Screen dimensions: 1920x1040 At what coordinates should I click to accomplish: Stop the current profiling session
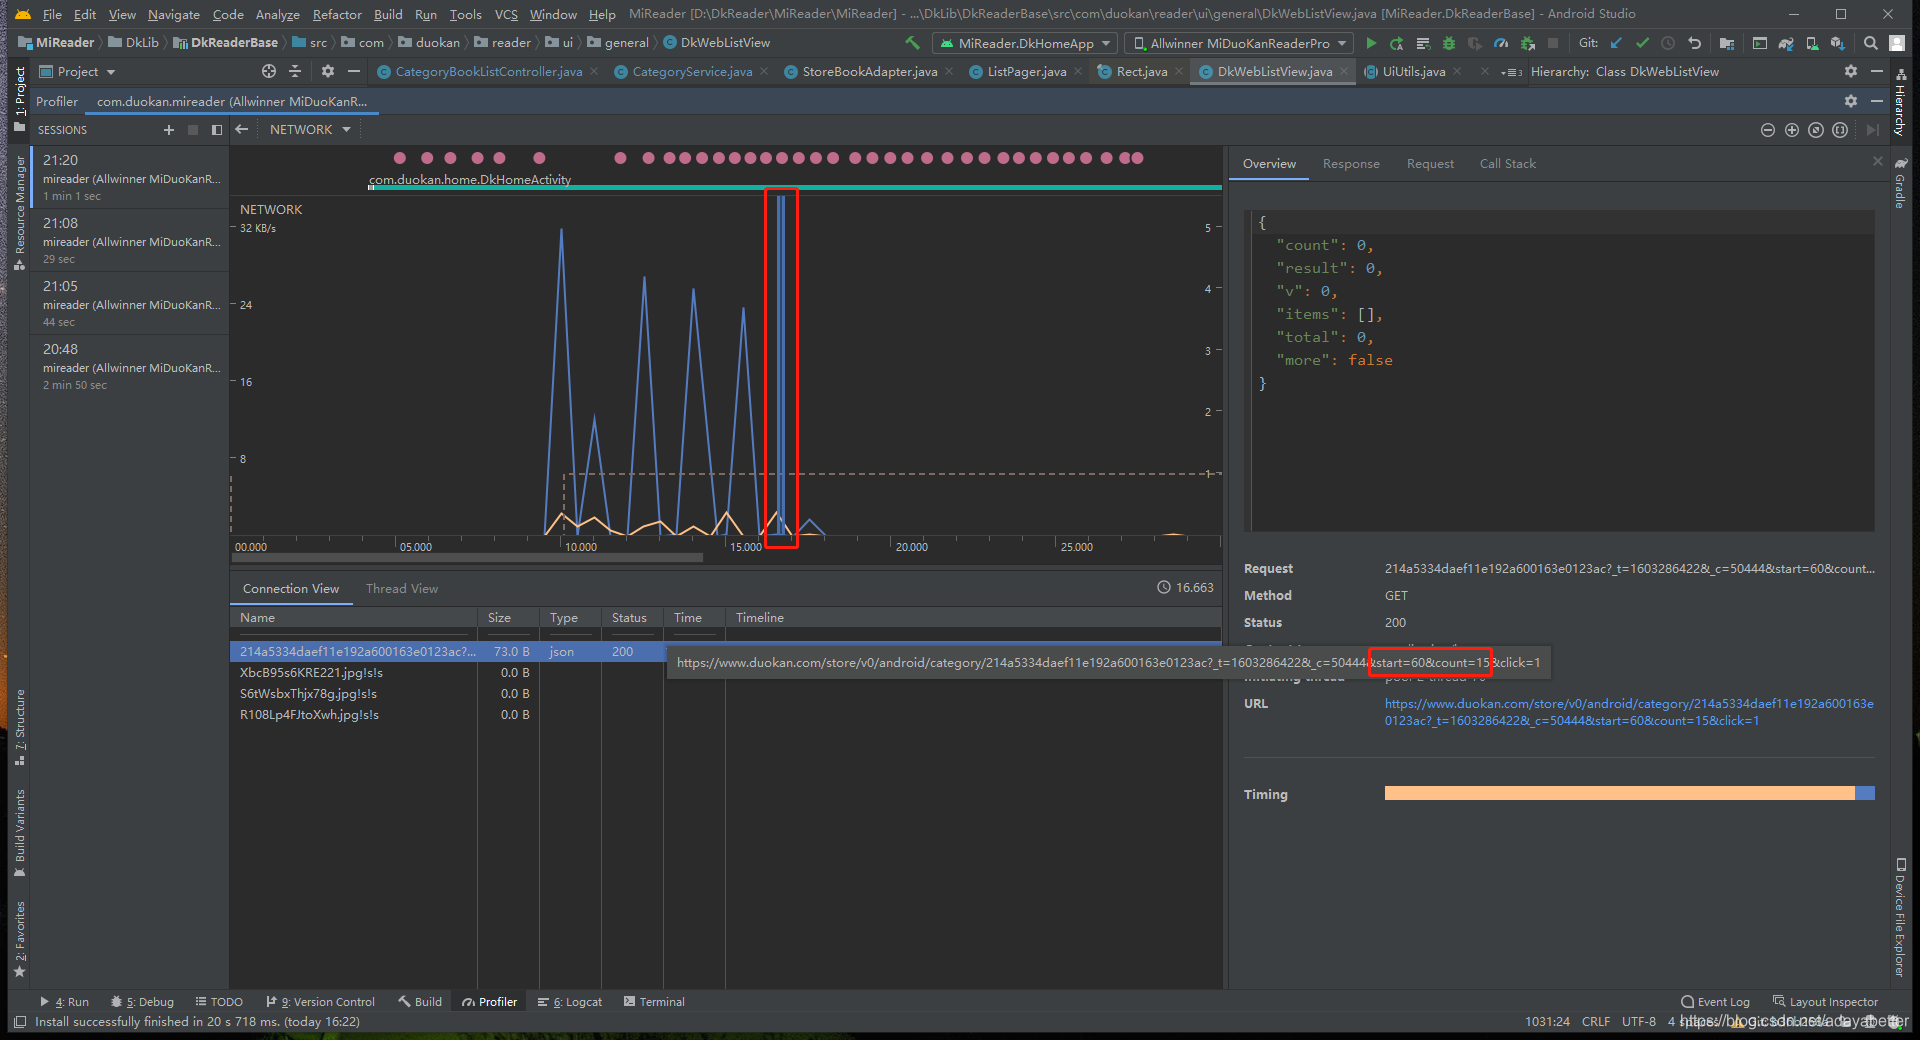tap(193, 130)
